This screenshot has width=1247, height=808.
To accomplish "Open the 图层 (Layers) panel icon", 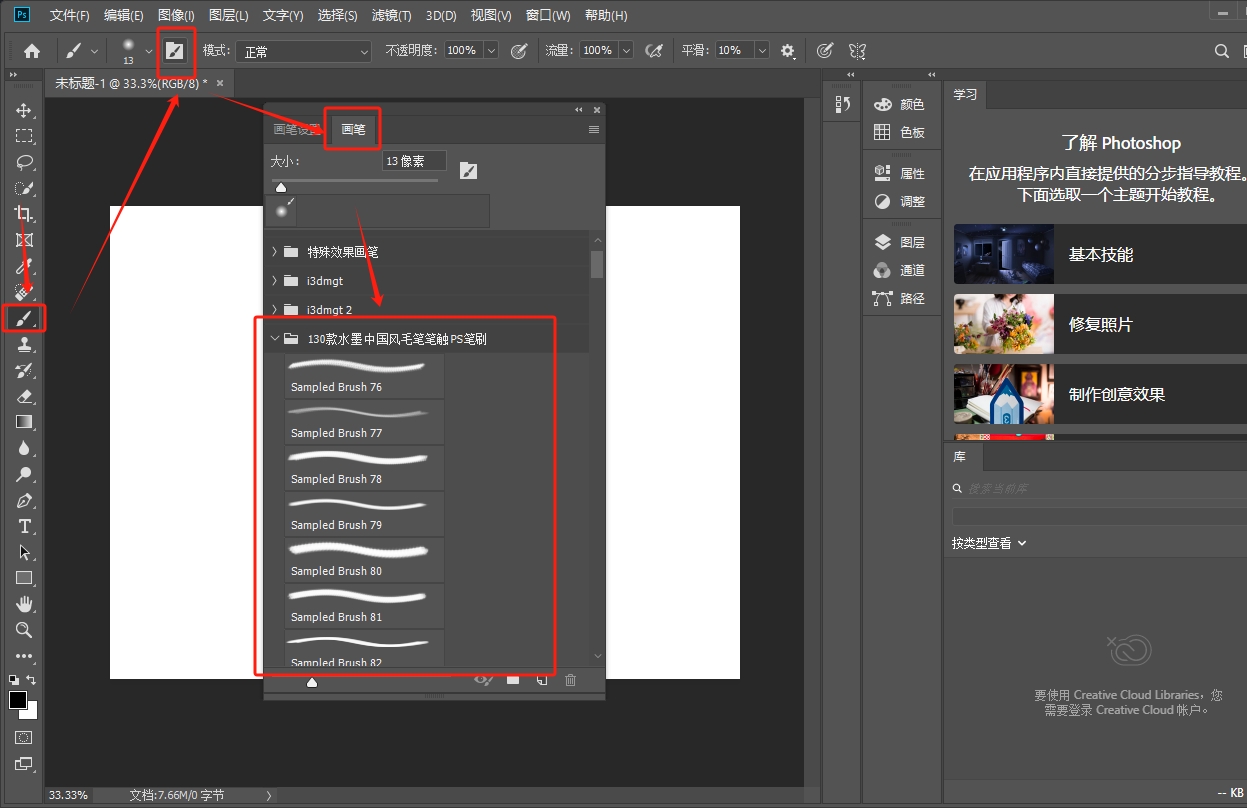I will [882, 241].
